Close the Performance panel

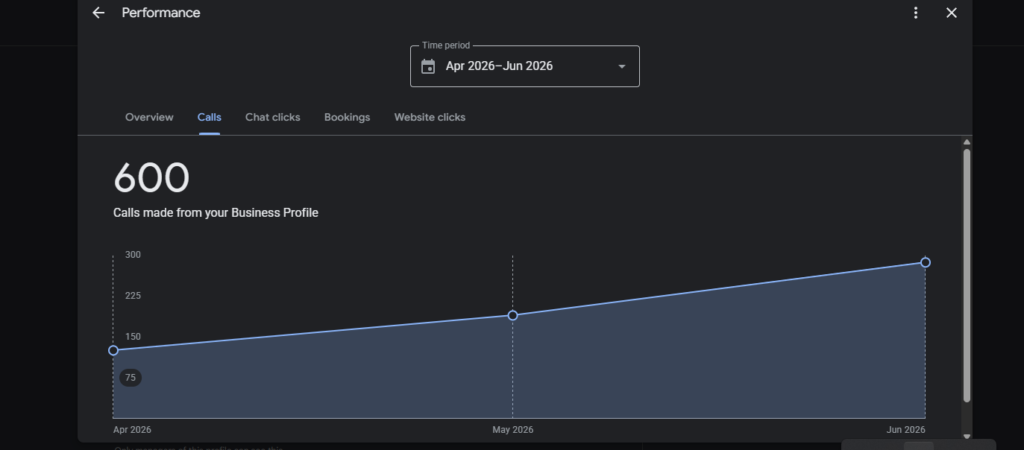[952, 13]
